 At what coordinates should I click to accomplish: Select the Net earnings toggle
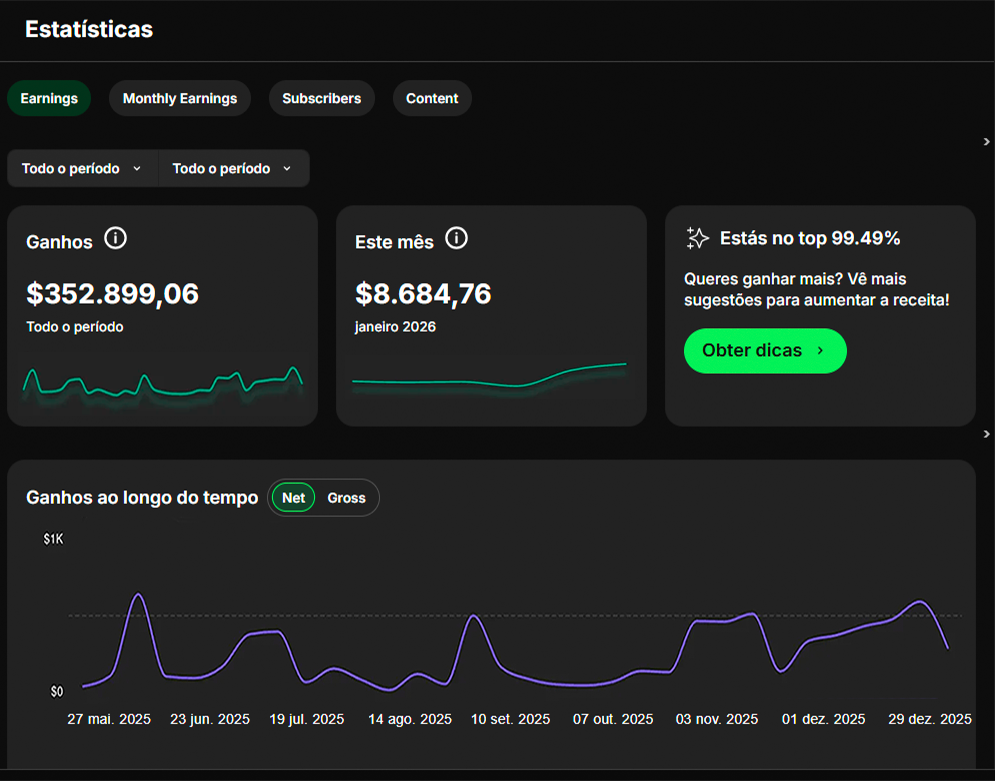[x=293, y=498]
